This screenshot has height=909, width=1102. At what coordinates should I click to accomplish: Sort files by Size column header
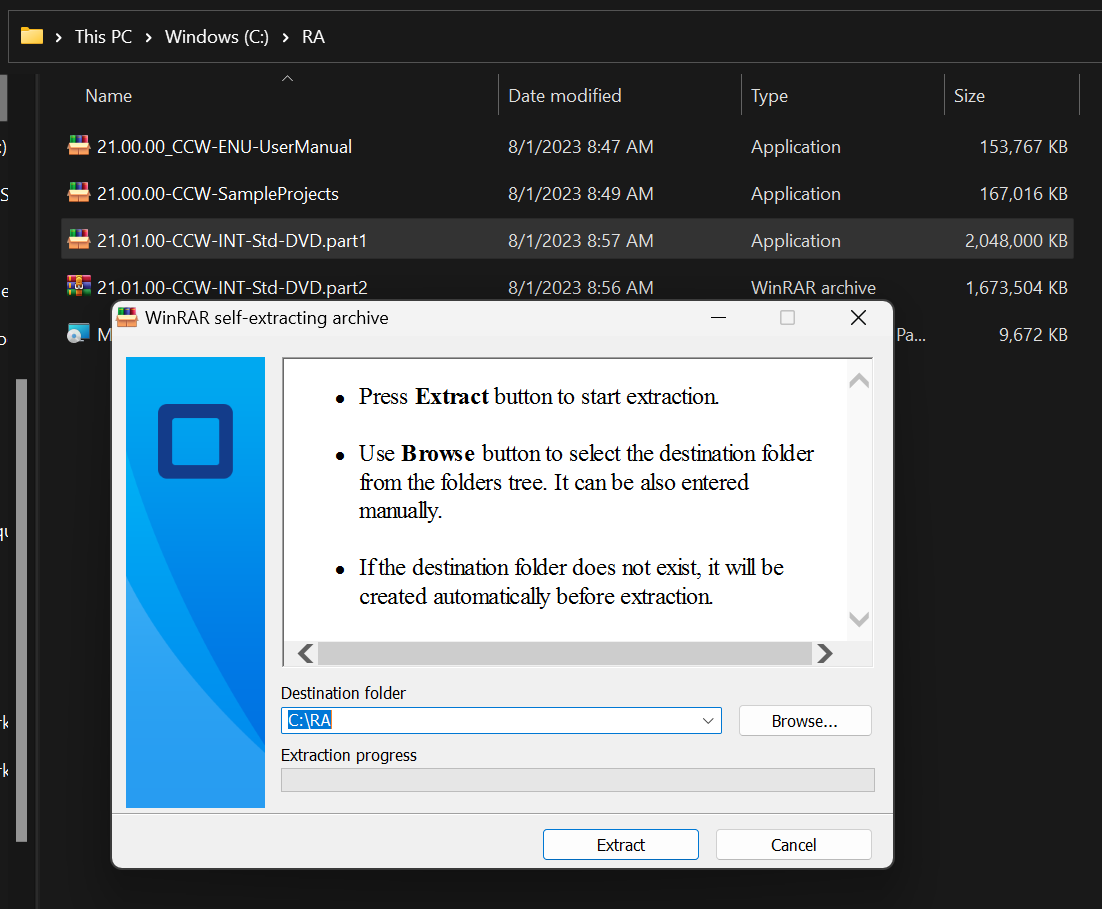pyautogui.click(x=969, y=96)
